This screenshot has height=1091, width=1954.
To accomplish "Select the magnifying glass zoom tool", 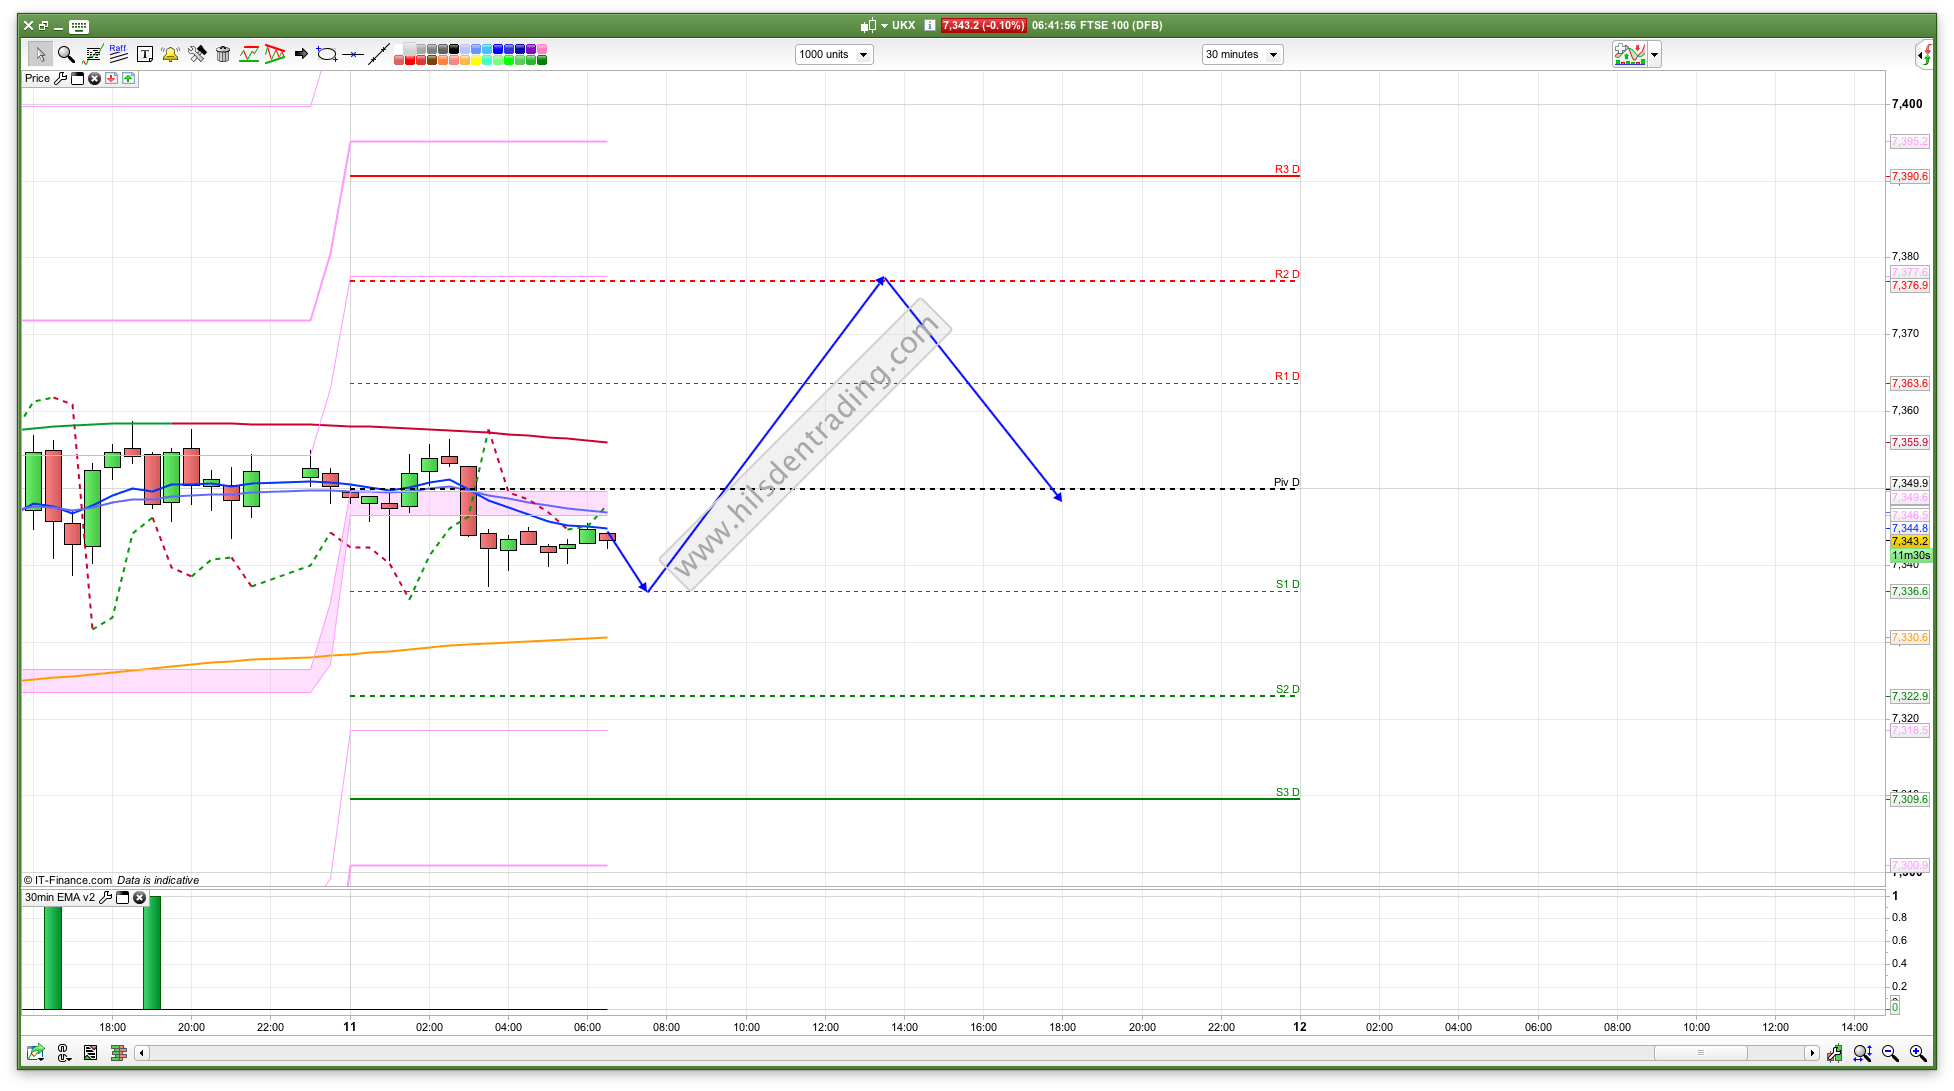I will (x=66, y=54).
